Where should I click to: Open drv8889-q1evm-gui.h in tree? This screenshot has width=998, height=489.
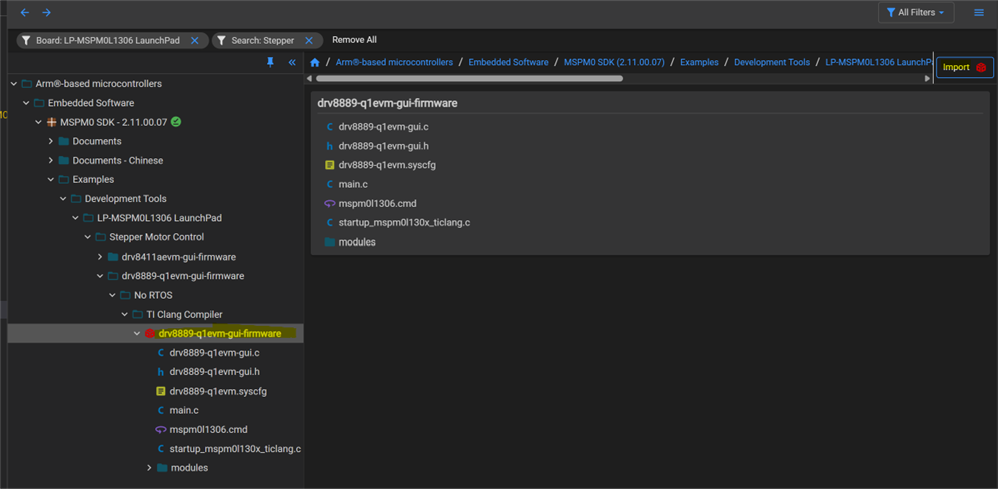point(214,371)
